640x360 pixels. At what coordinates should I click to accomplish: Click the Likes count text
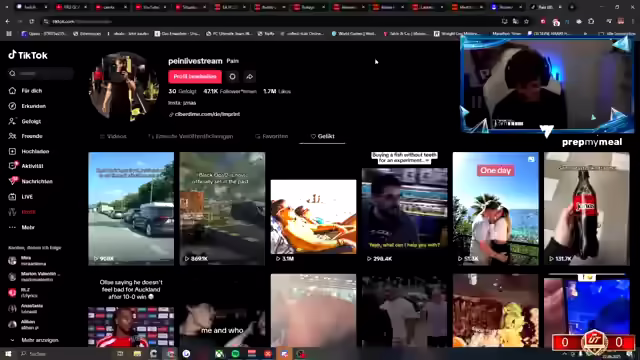tap(277, 91)
